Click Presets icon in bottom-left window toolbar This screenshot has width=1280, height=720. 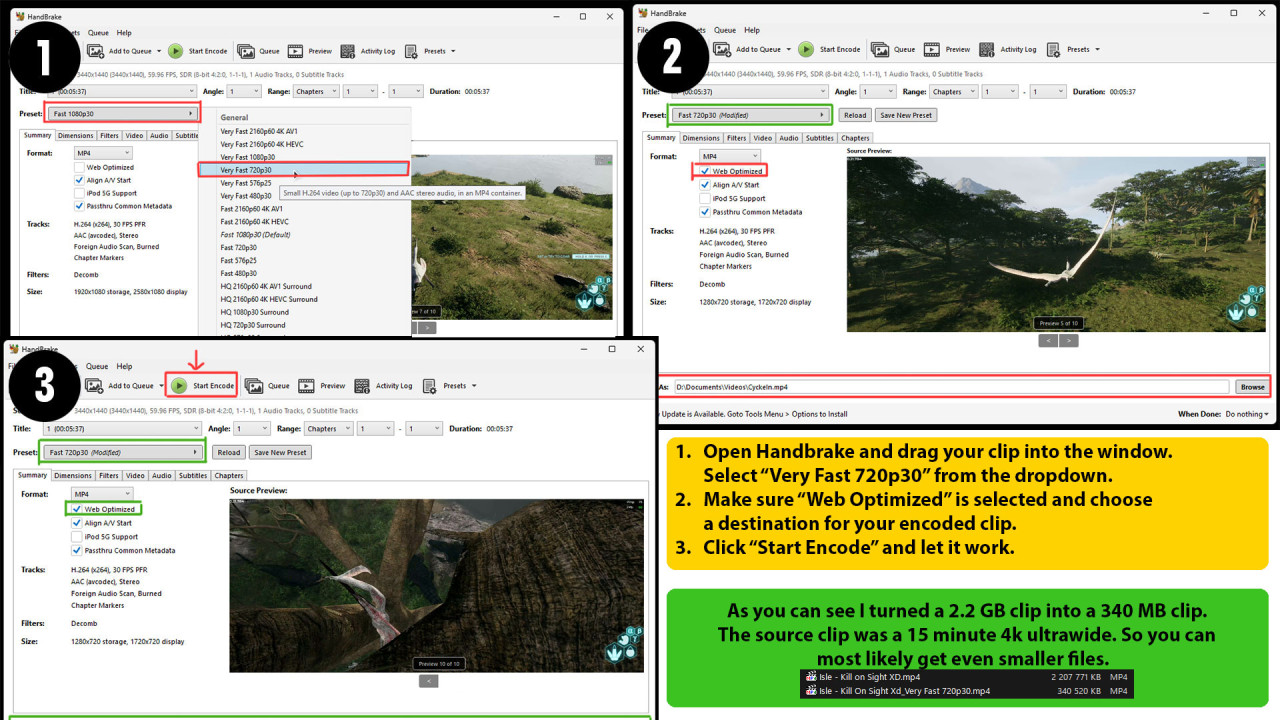tap(429, 385)
